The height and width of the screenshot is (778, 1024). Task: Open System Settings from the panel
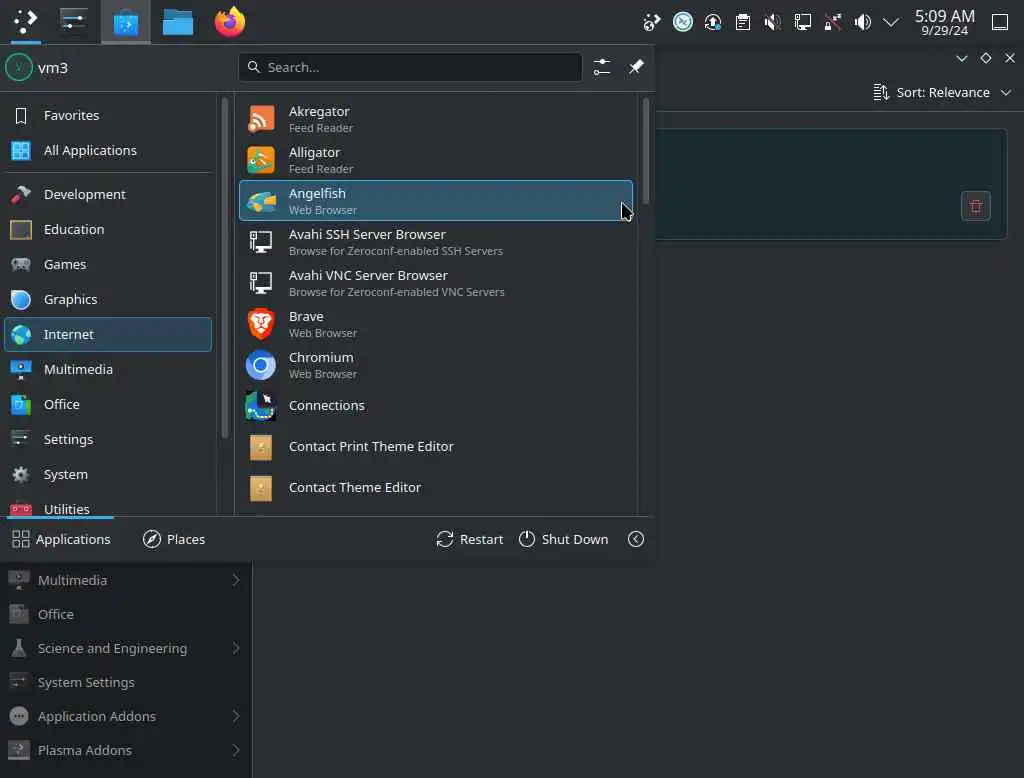[x=74, y=22]
